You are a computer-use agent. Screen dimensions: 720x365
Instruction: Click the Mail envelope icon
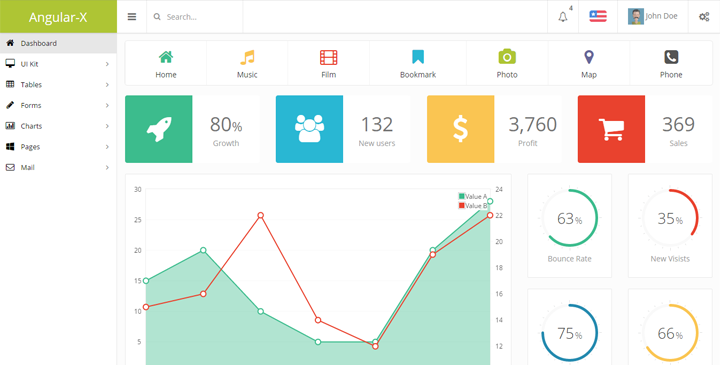(10, 167)
